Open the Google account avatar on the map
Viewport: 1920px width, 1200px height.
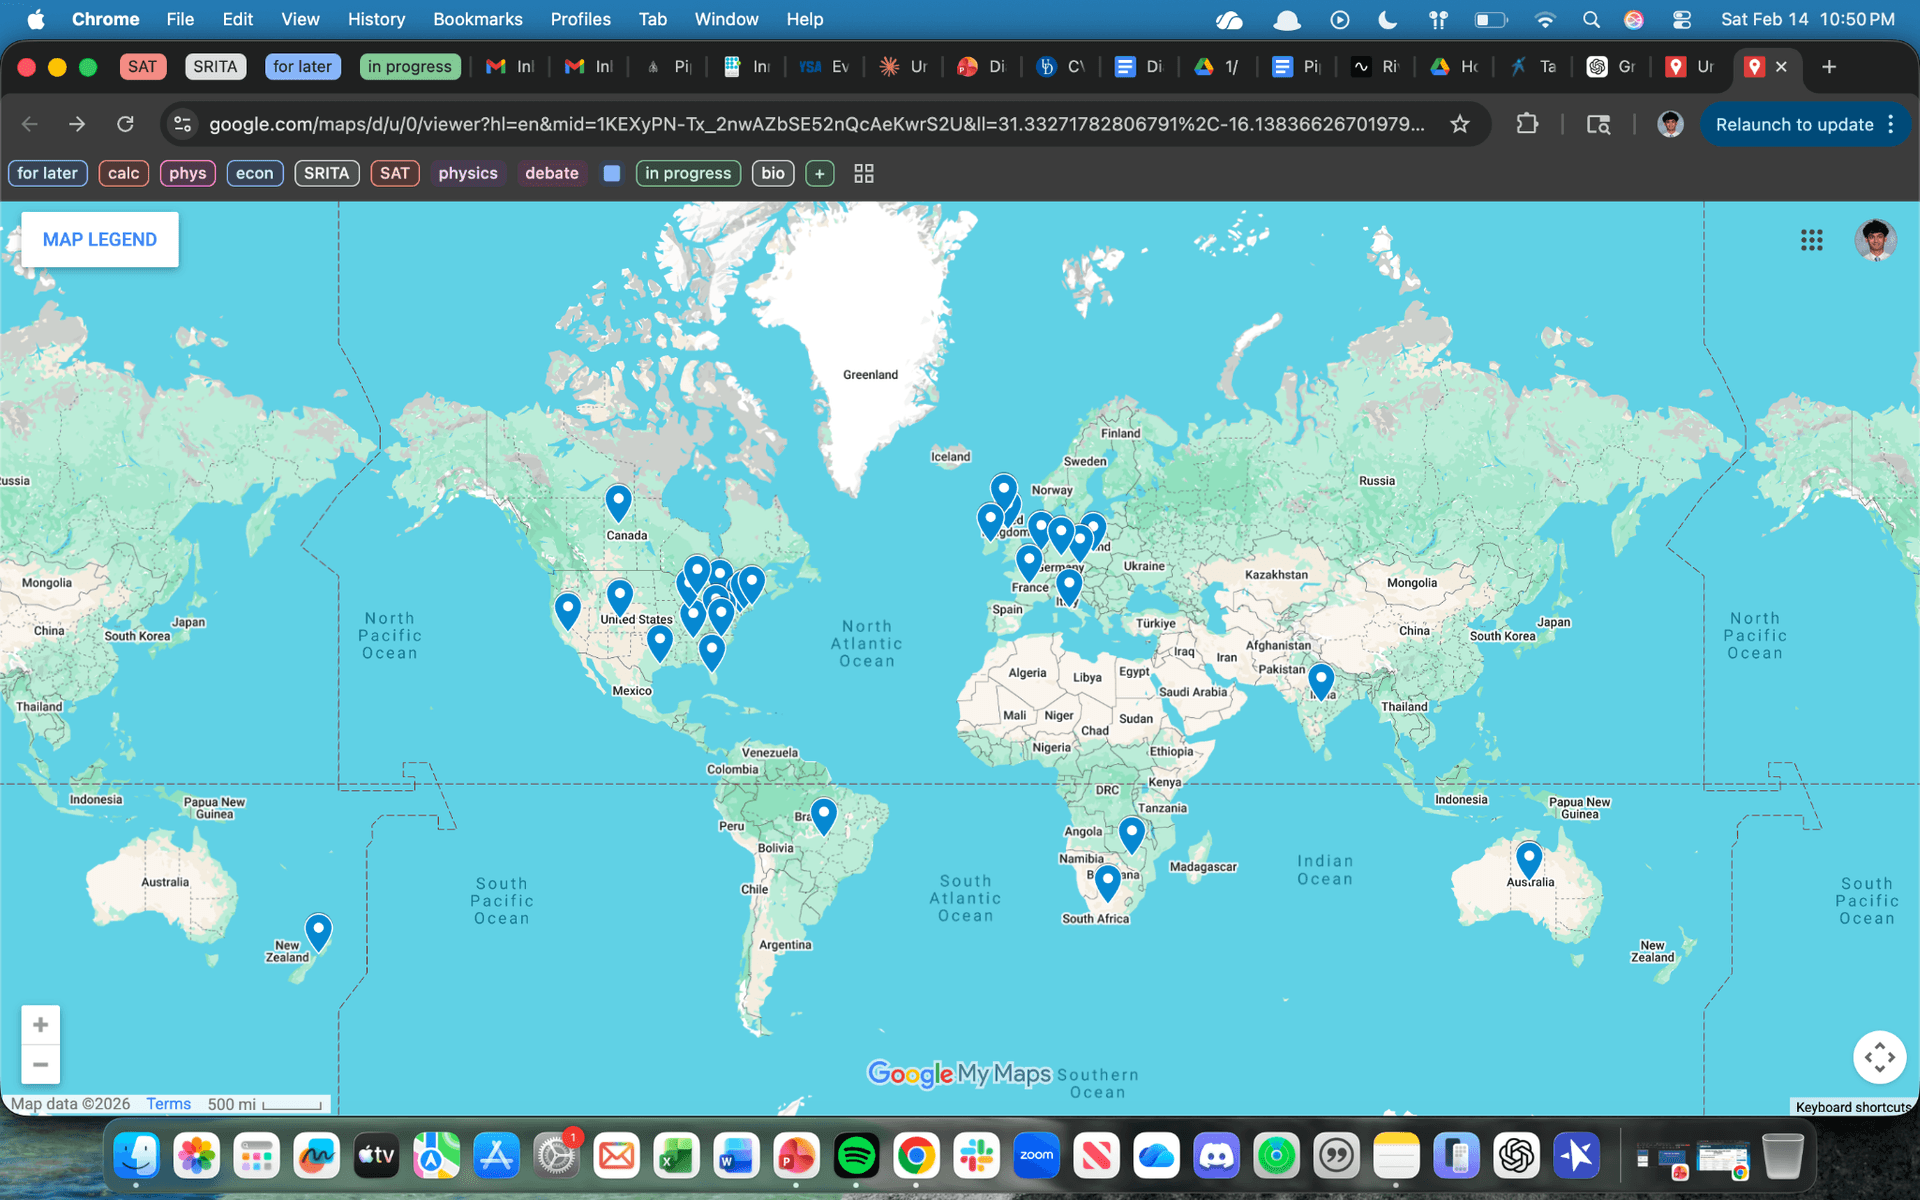[1875, 240]
